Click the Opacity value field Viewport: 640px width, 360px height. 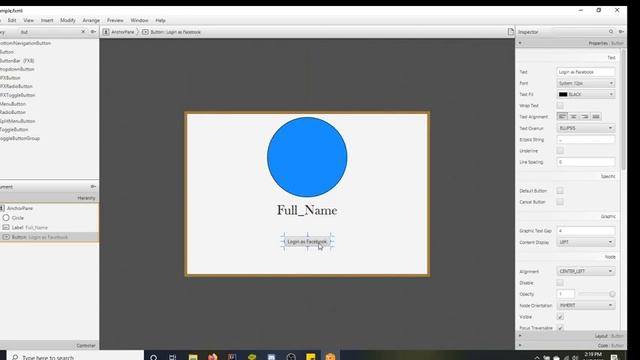[x=566, y=294]
